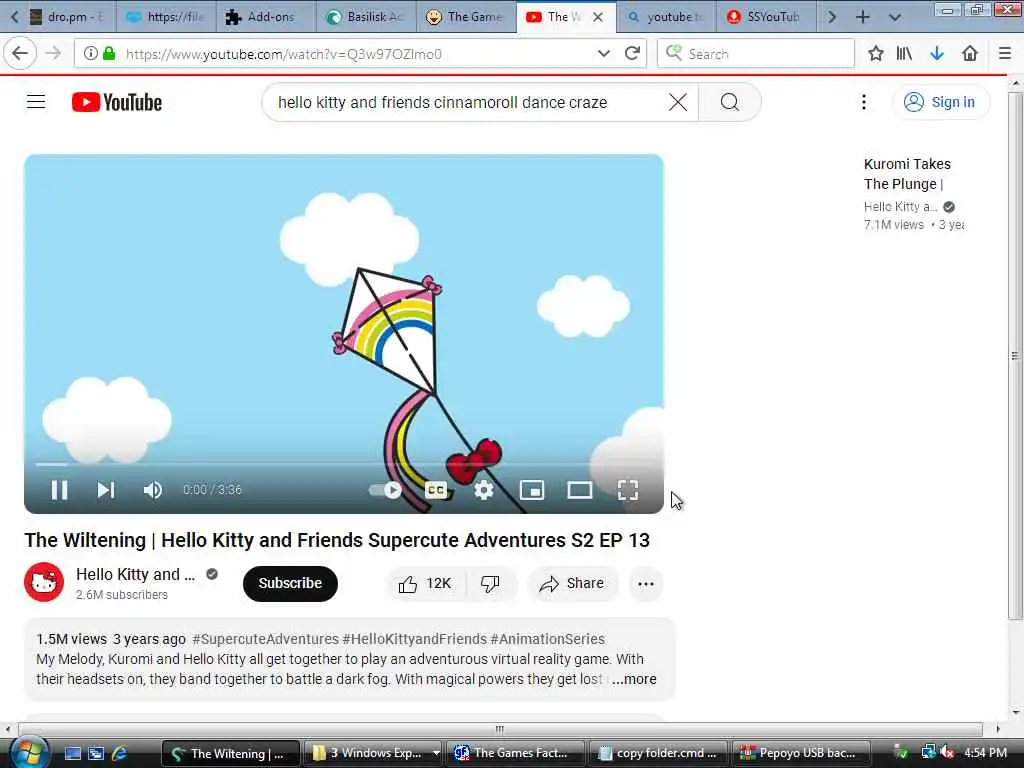Image resolution: width=1024 pixels, height=768 pixels.
Task: Open URL history dropdown arrow
Action: click(603, 54)
